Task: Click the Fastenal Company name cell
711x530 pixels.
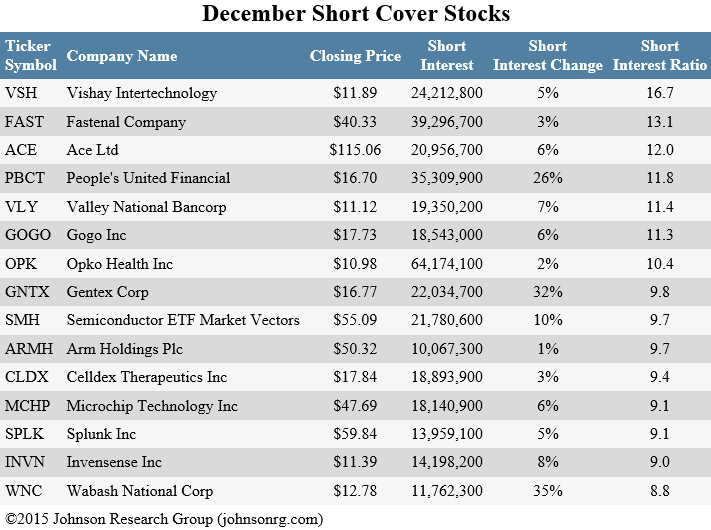Action: [126, 122]
